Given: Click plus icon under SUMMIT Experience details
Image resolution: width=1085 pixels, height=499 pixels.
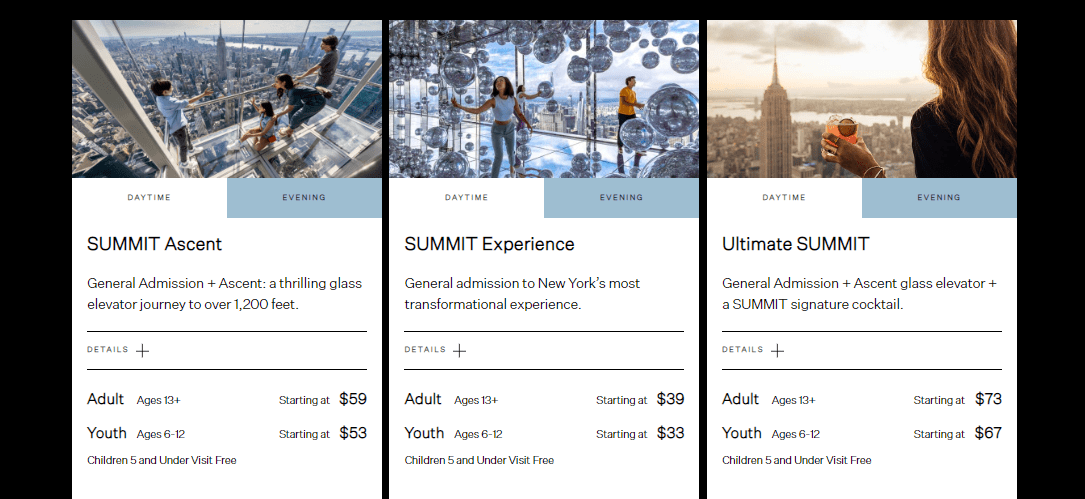Looking at the screenshot, I should click(460, 351).
